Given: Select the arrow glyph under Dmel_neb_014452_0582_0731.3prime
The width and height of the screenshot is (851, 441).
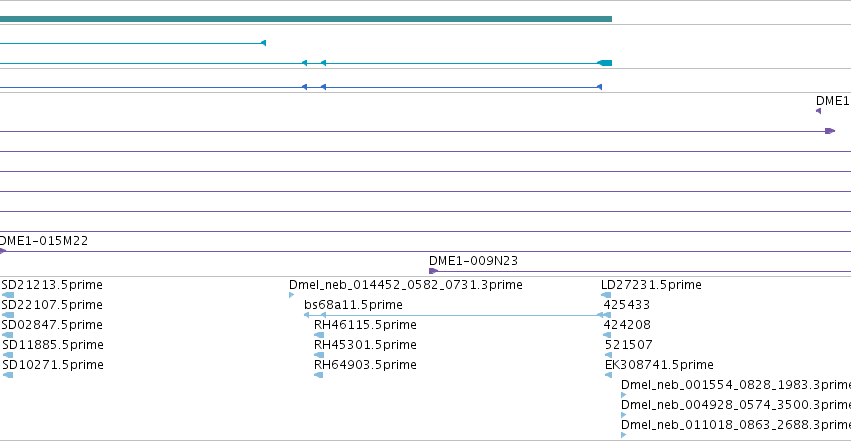Looking at the screenshot, I should 291,295.
